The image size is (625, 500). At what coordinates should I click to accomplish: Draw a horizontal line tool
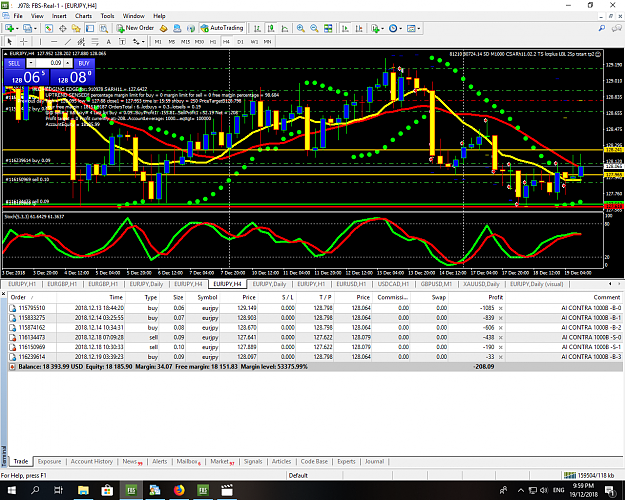(x=54, y=41)
